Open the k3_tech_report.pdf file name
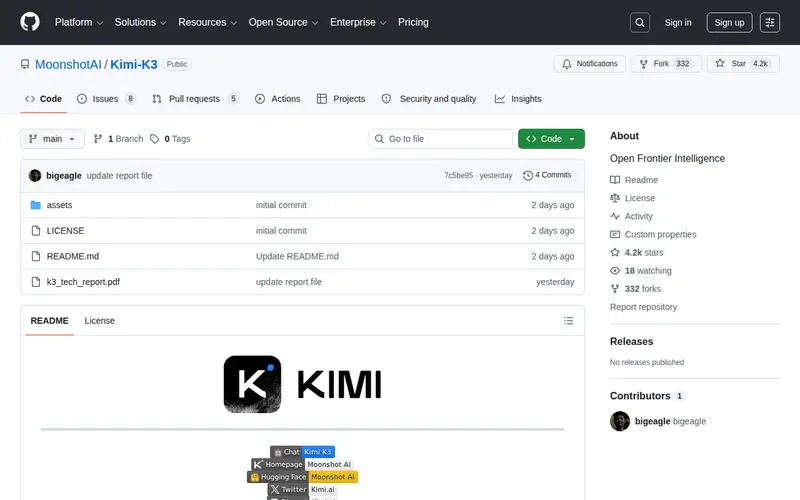This screenshot has height=500, width=800. [83, 282]
